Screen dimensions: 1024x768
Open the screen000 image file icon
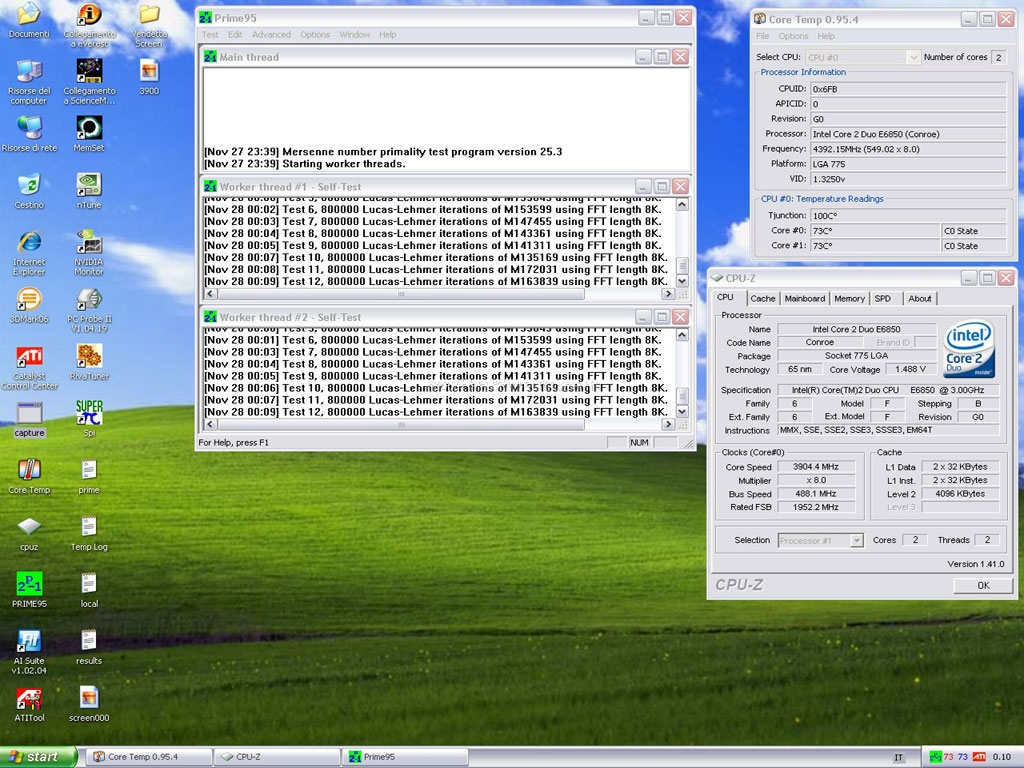tap(89, 698)
